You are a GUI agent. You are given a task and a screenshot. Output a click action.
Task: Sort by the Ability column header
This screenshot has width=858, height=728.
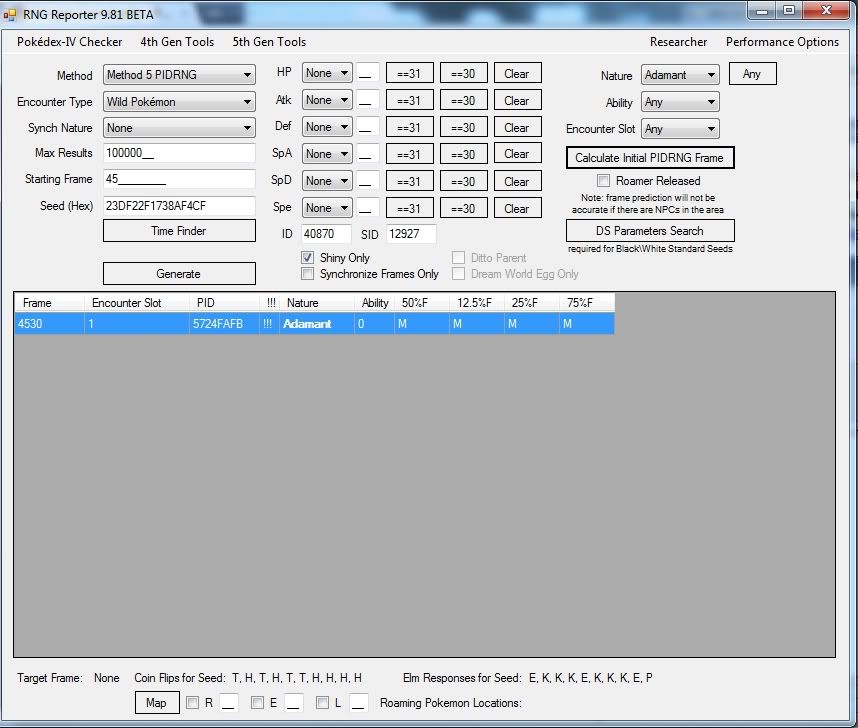pyautogui.click(x=375, y=303)
